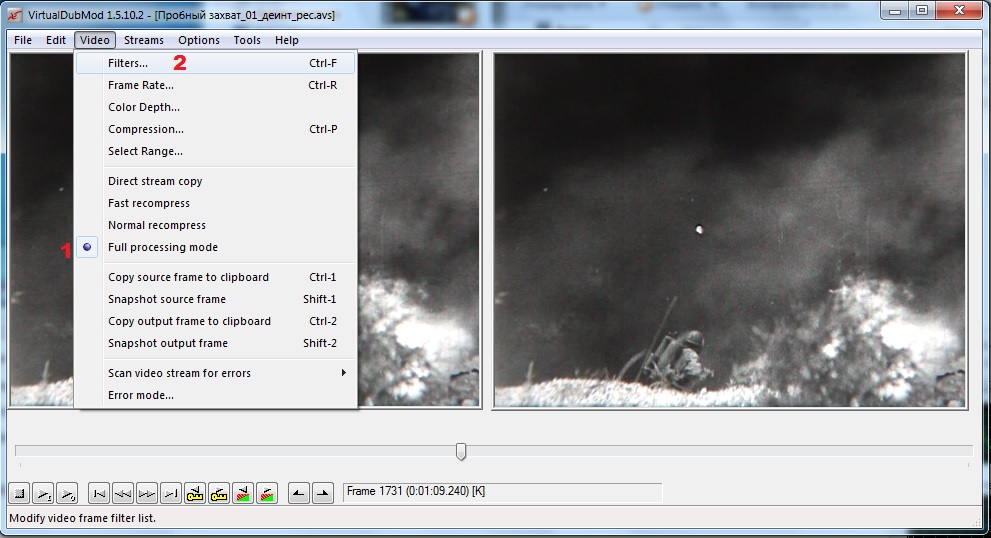Screen dimensions: 991x538
Task: Close the open Video menu
Action: [95, 40]
